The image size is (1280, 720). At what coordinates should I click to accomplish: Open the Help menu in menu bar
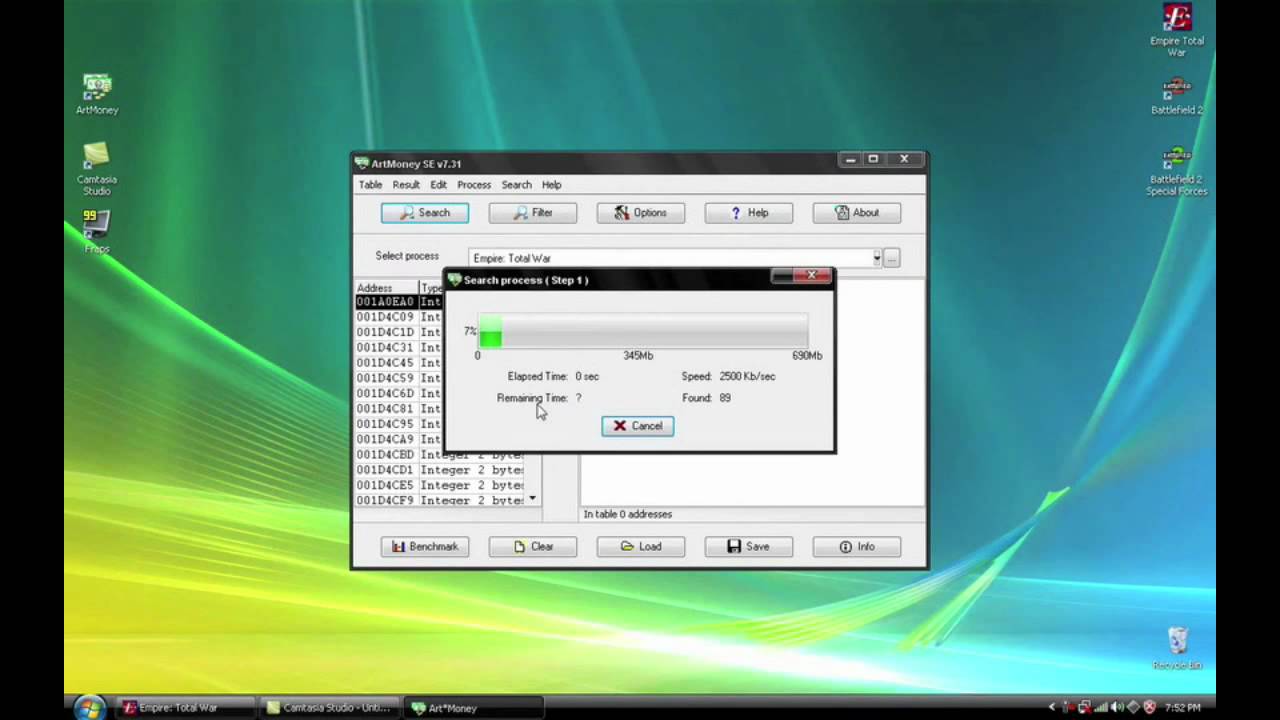551,184
